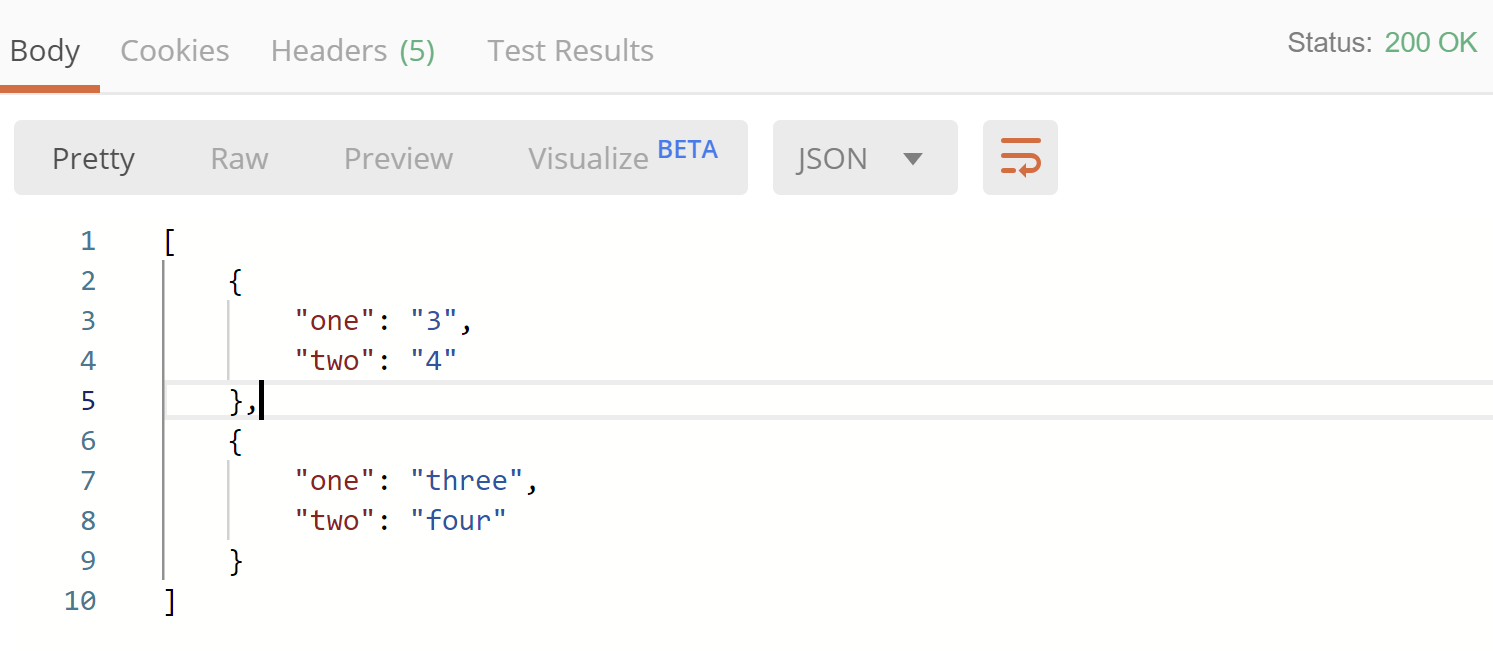Click the "one" key on line 3
Screen dimensions: 1493x651
tap(331, 320)
